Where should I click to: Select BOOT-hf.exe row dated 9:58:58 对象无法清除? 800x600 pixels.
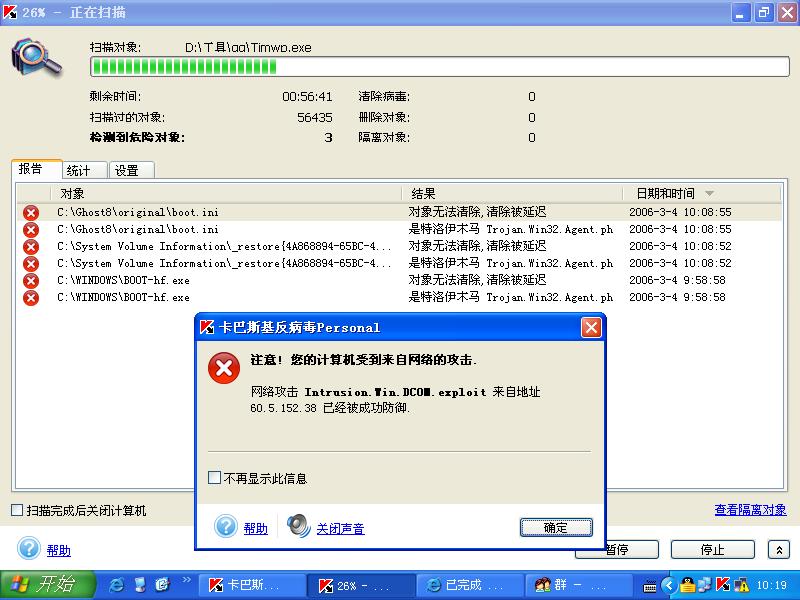pyautogui.click(x=398, y=280)
